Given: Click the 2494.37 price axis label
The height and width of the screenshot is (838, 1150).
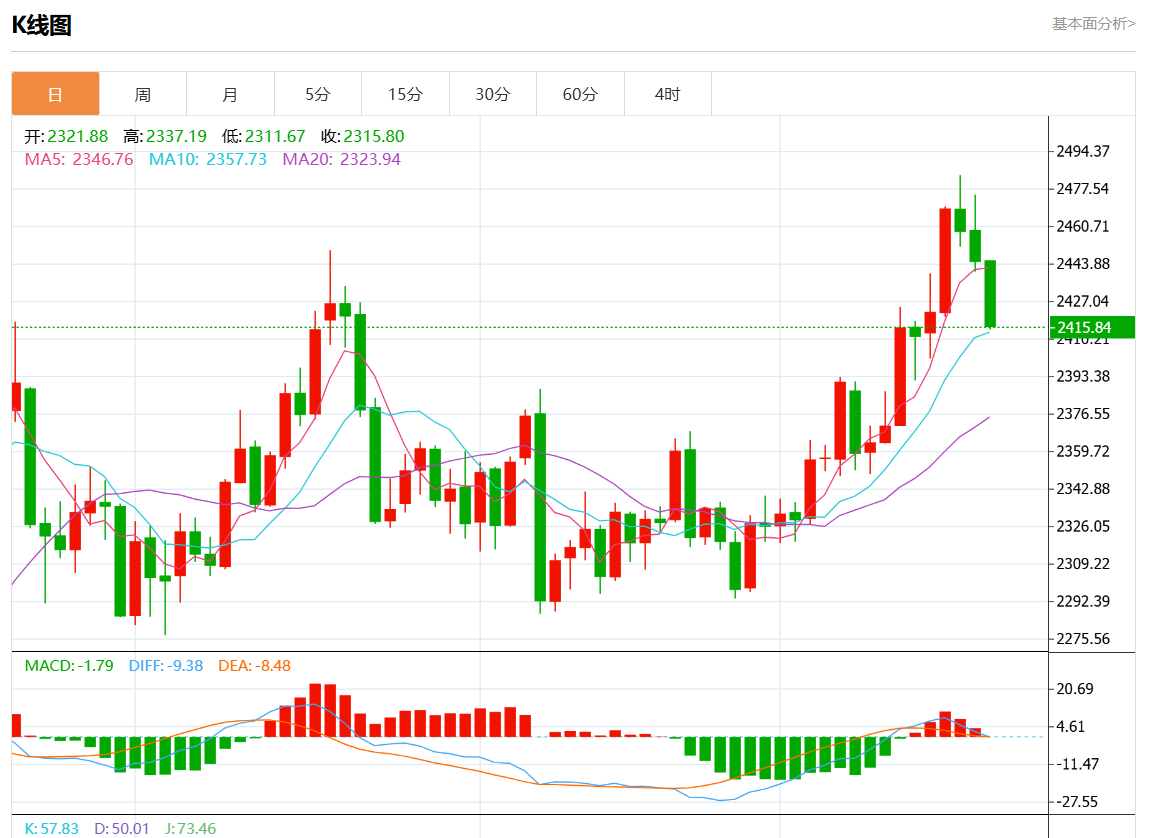Looking at the screenshot, I should [1083, 151].
